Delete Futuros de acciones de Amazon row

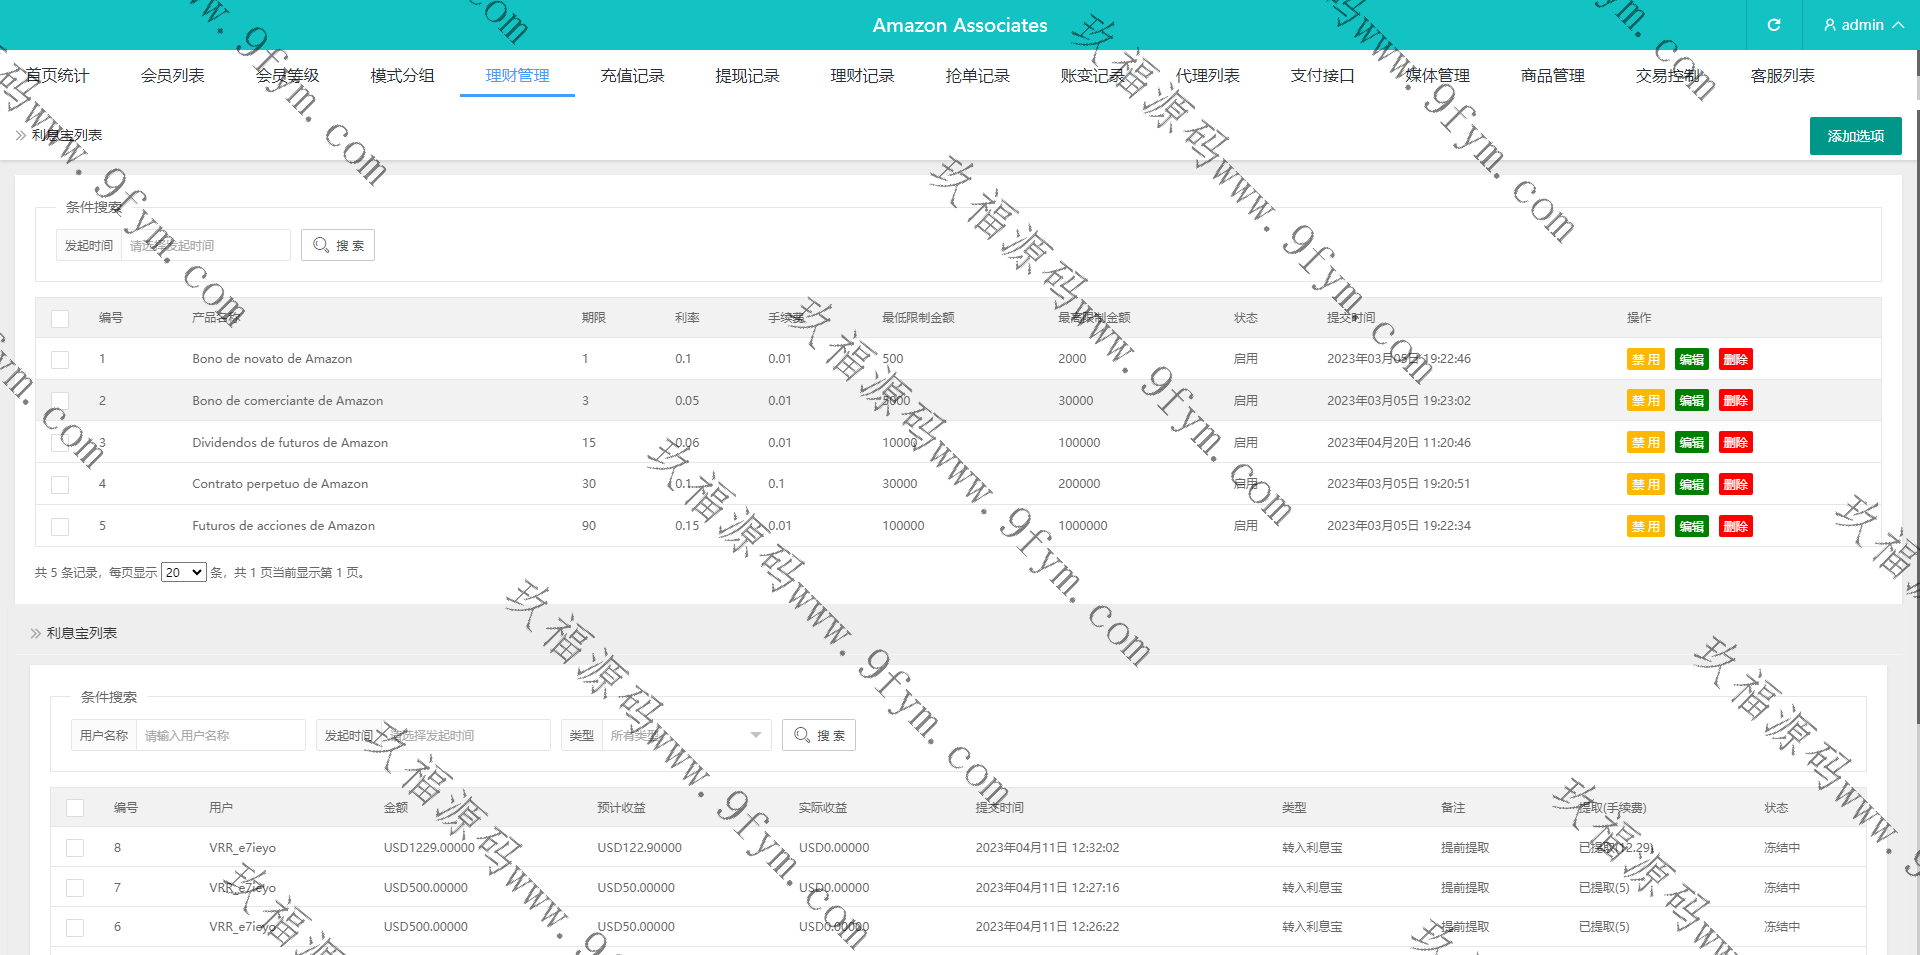pos(1735,527)
